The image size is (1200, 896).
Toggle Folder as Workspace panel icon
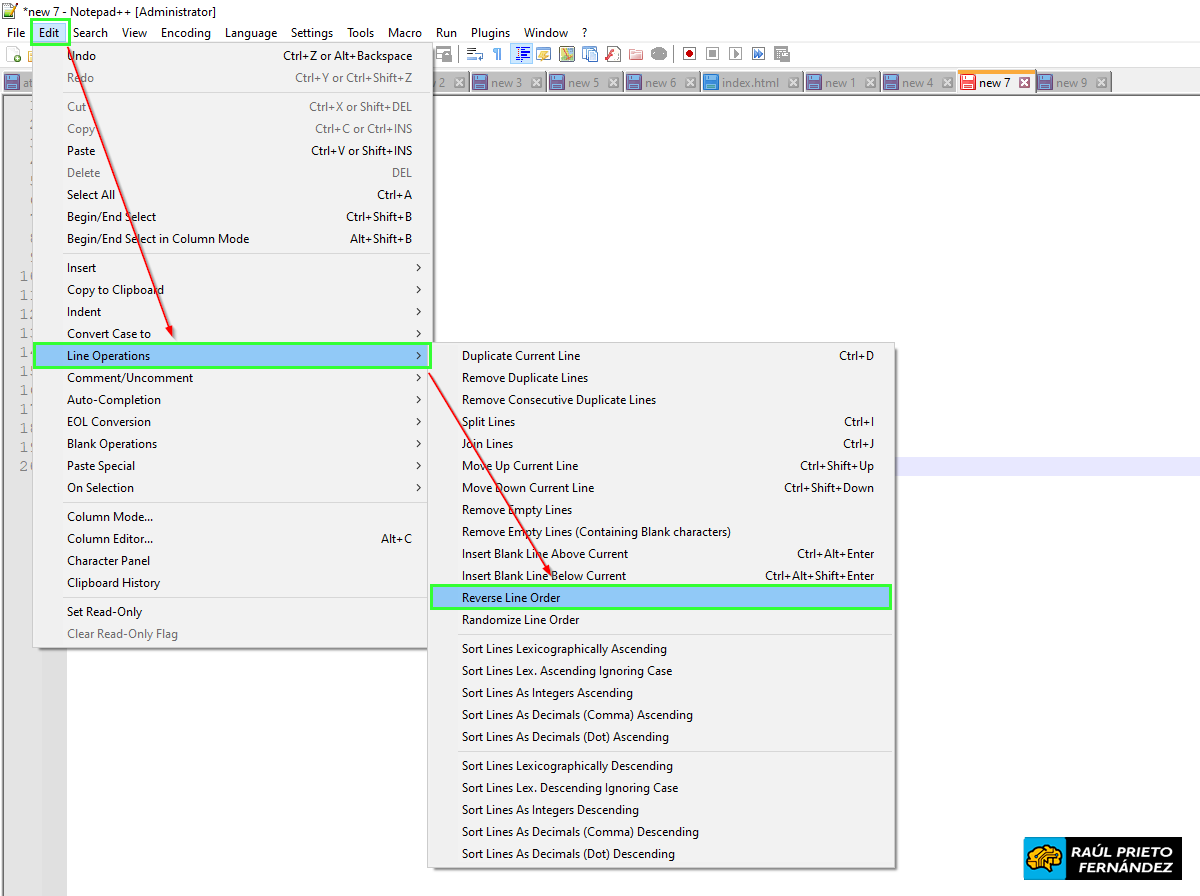pyautogui.click(x=636, y=54)
